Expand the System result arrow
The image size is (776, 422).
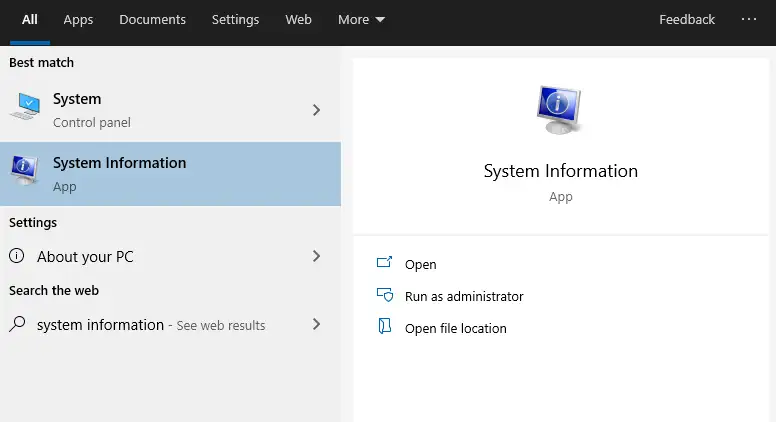click(316, 110)
